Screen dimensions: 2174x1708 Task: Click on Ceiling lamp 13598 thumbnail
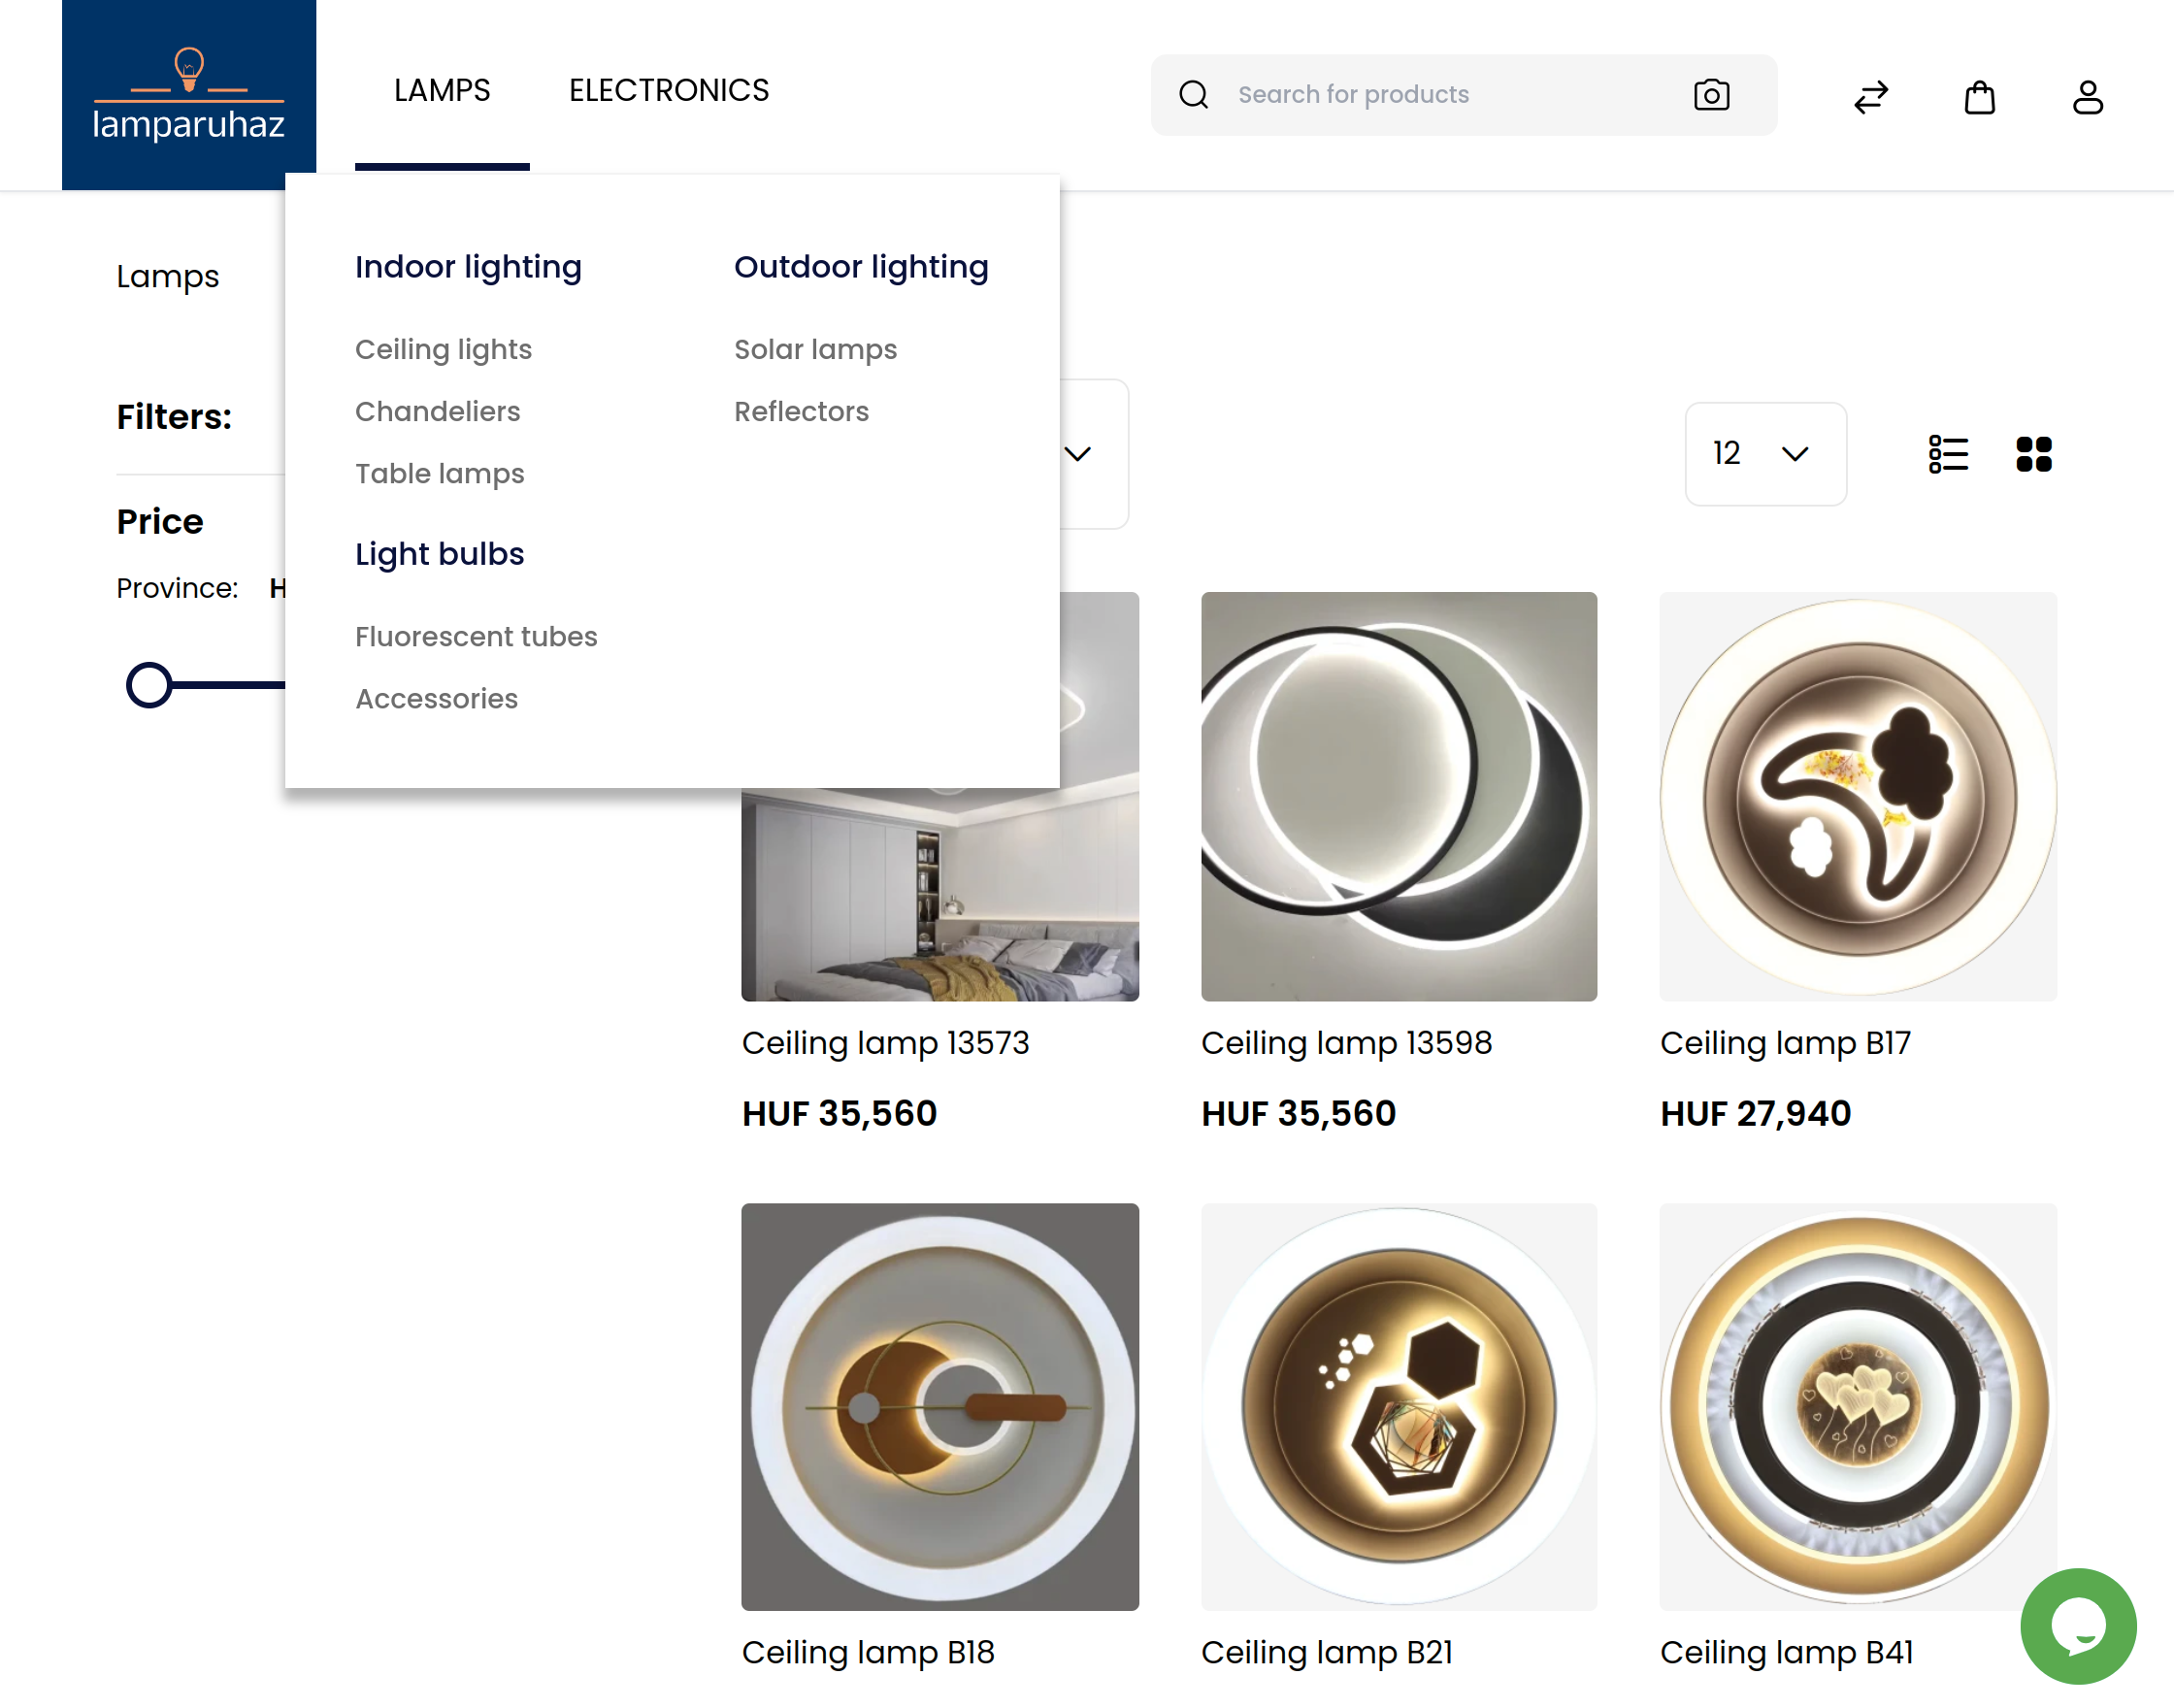[x=1398, y=796]
